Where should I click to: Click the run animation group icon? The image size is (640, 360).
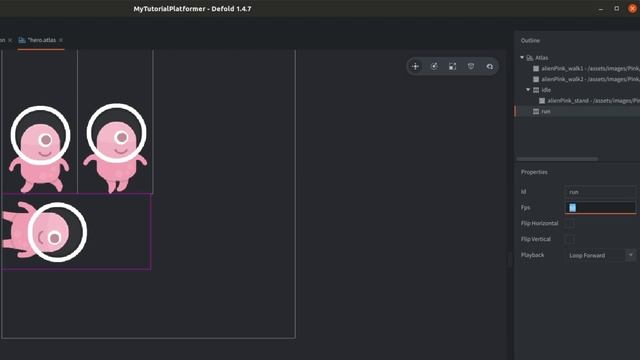click(x=536, y=111)
